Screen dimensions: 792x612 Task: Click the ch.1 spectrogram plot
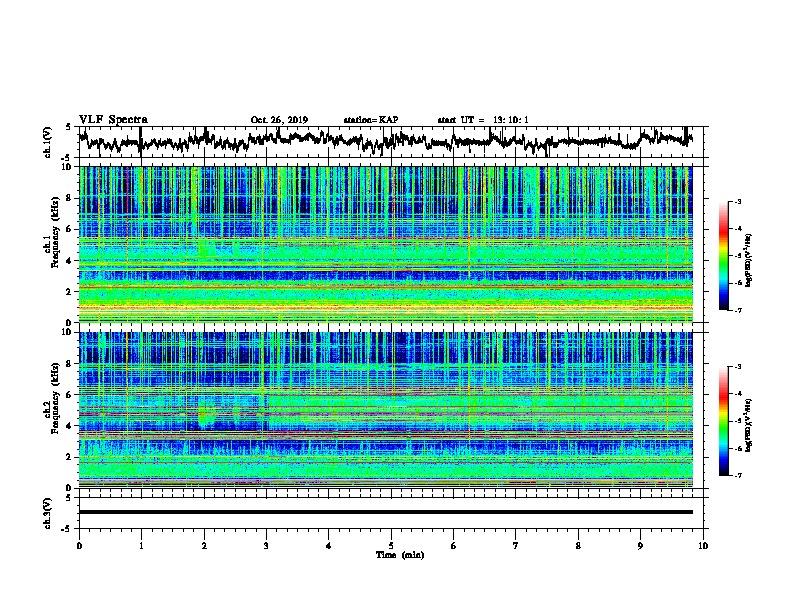(x=385, y=244)
